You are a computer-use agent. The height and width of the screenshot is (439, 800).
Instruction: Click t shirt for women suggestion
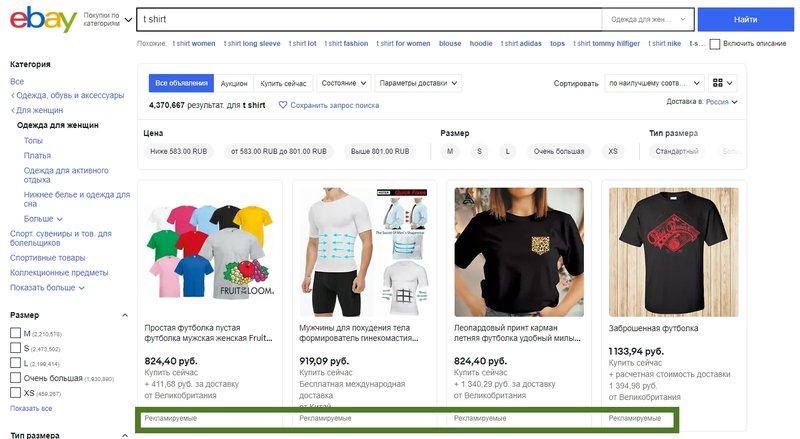coord(404,43)
